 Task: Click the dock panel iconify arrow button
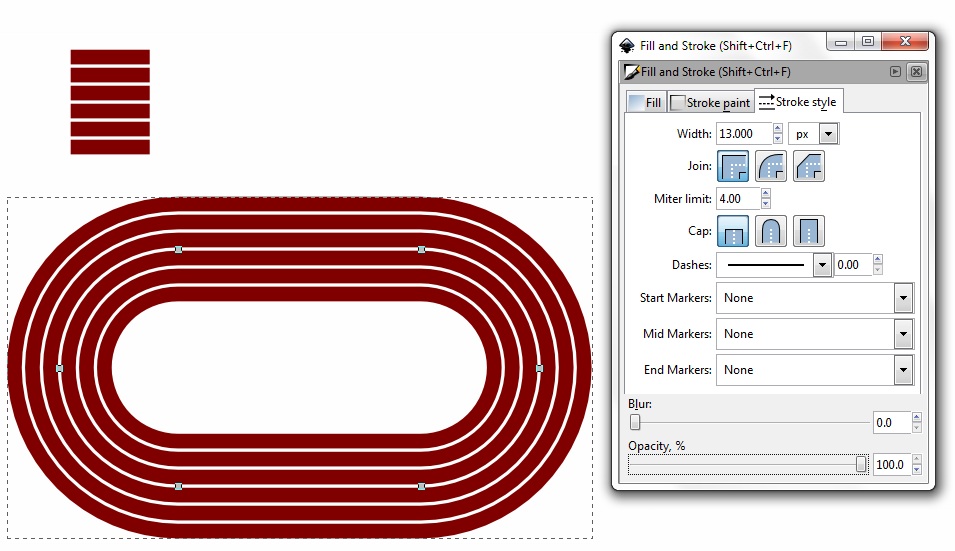pos(895,71)
